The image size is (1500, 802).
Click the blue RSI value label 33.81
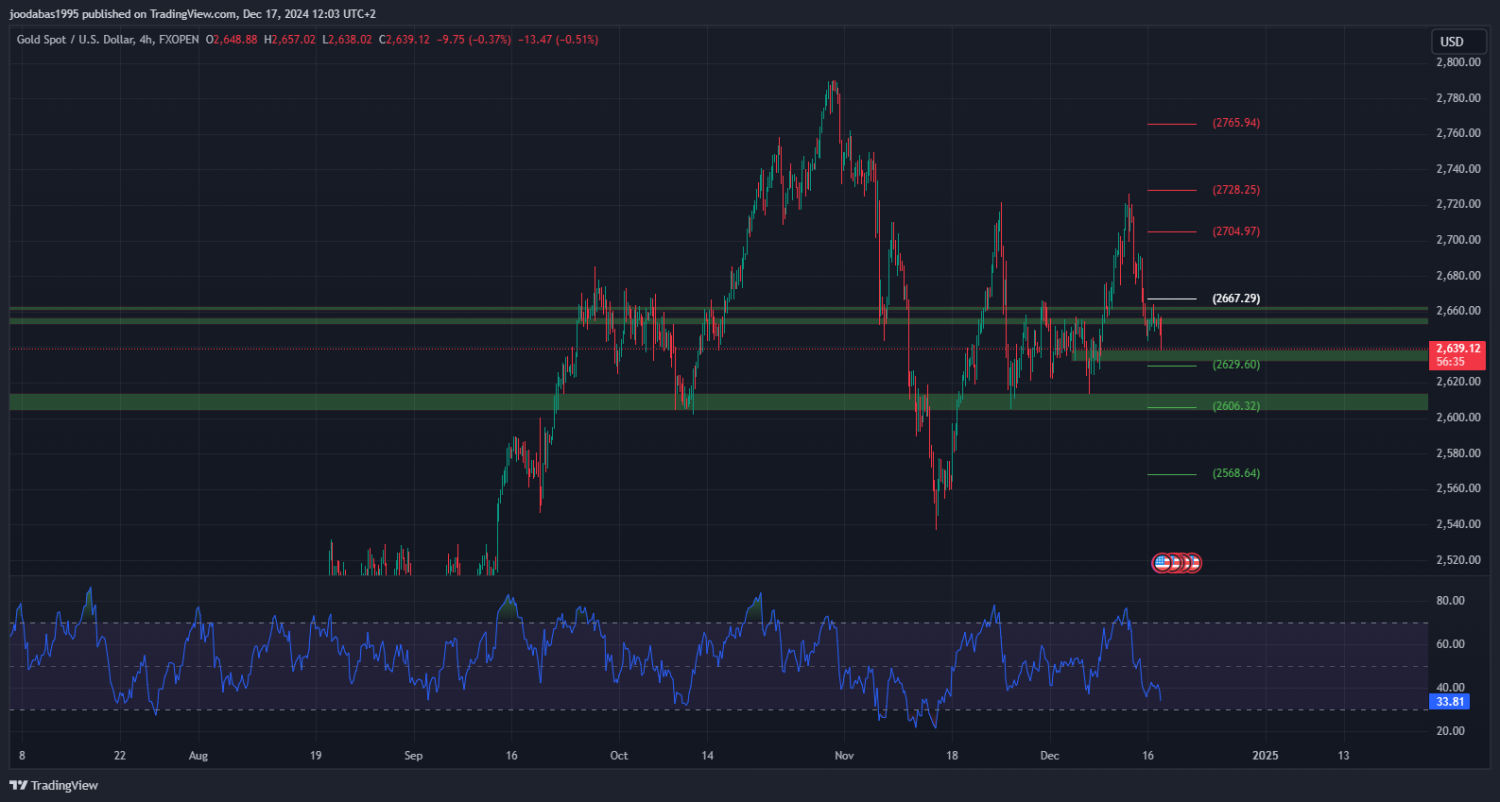1450,702
